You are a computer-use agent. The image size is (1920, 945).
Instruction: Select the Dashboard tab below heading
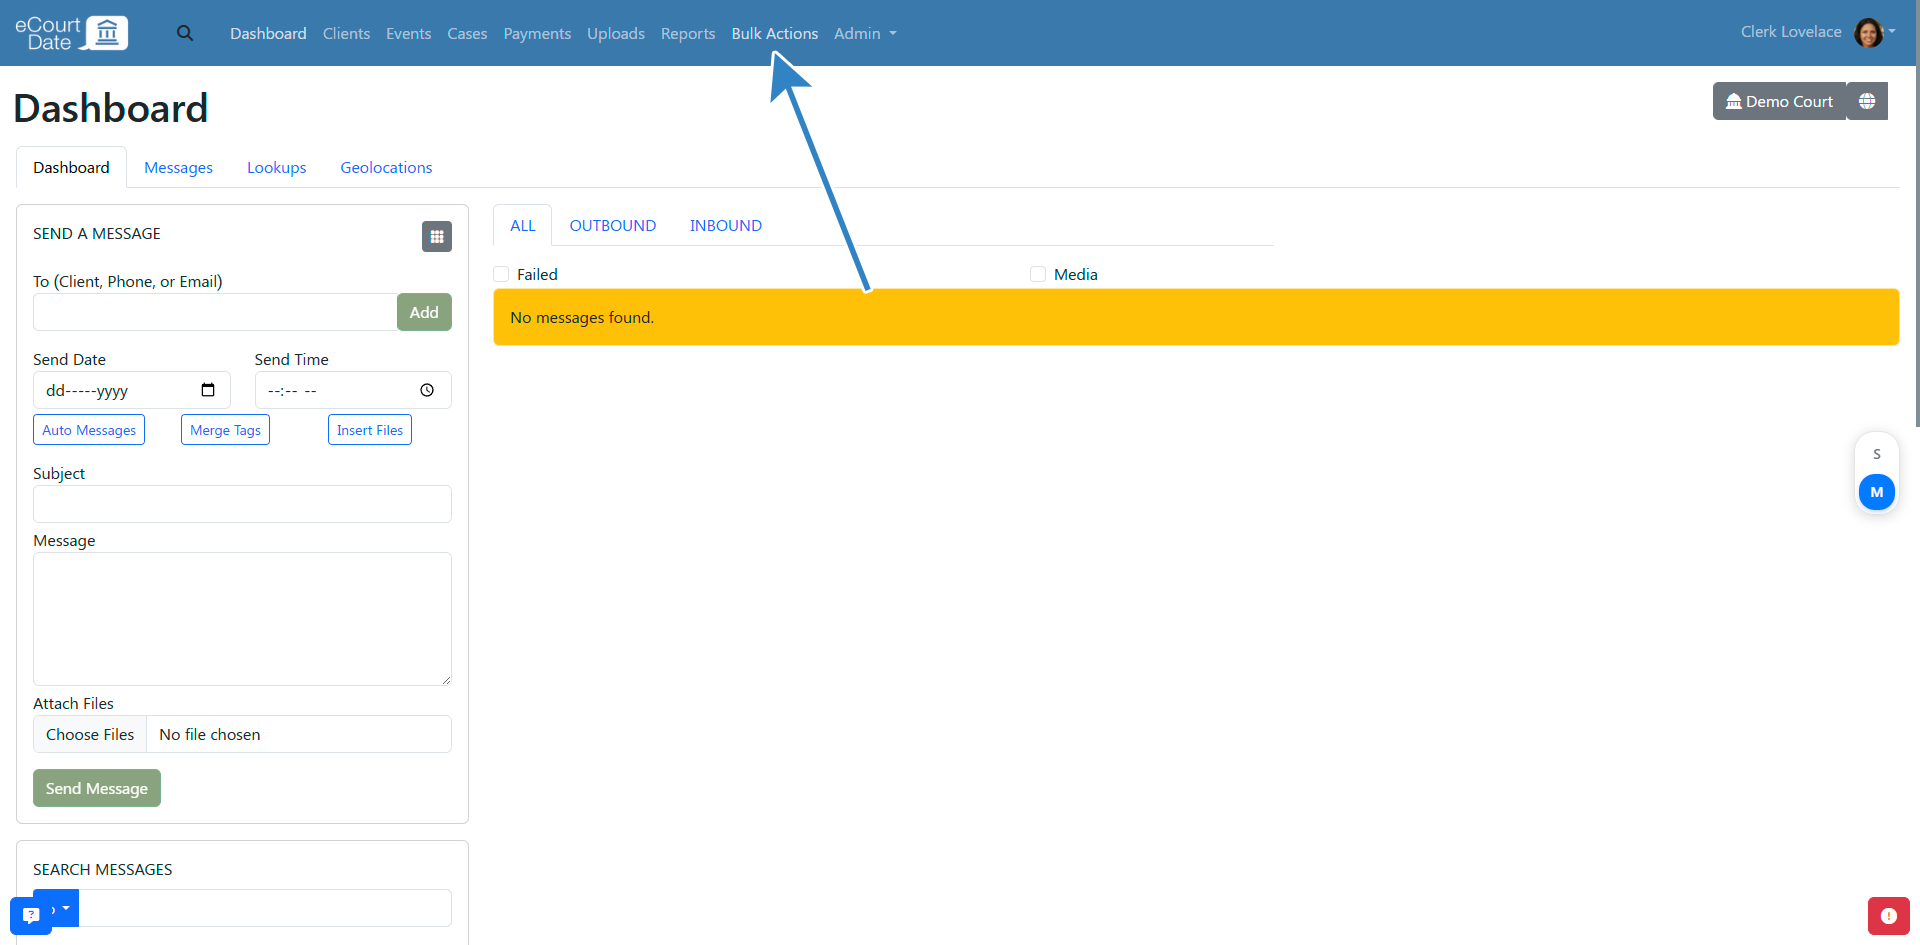tap(71, 167)
